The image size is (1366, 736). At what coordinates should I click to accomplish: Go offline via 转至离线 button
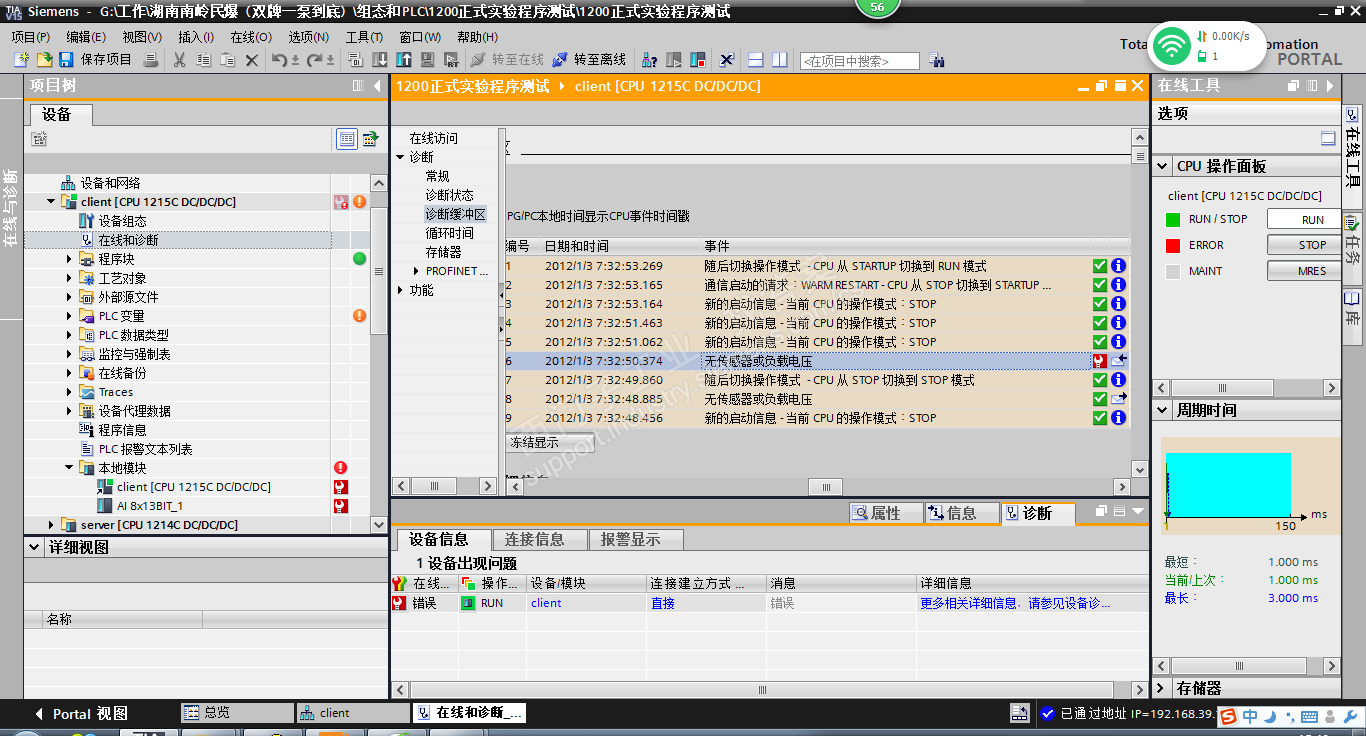(x=589, y=60)
